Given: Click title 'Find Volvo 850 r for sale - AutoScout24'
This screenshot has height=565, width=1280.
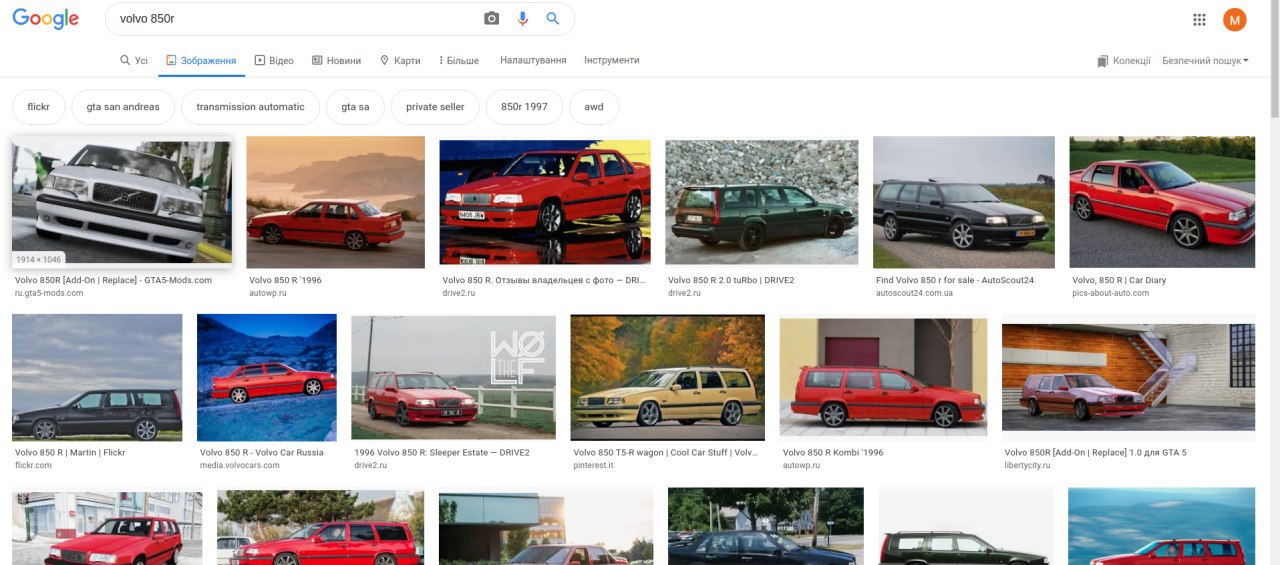Looking at the screenshot, I should 955,280.
